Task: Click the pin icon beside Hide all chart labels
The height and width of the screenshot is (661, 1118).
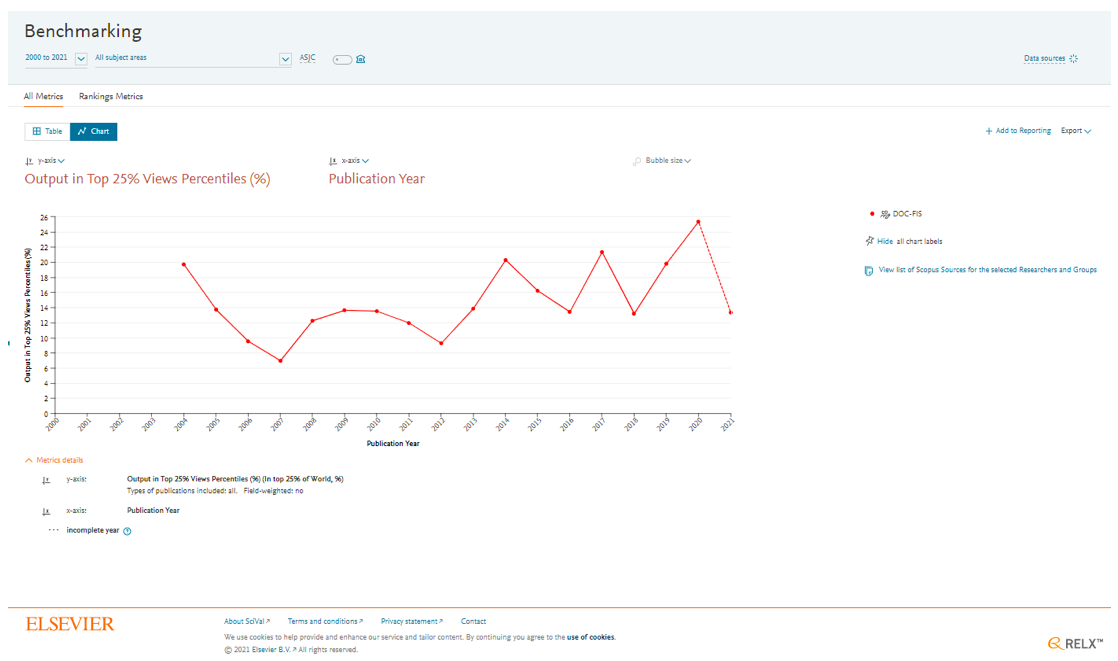Action: click(x=869, y=241)
